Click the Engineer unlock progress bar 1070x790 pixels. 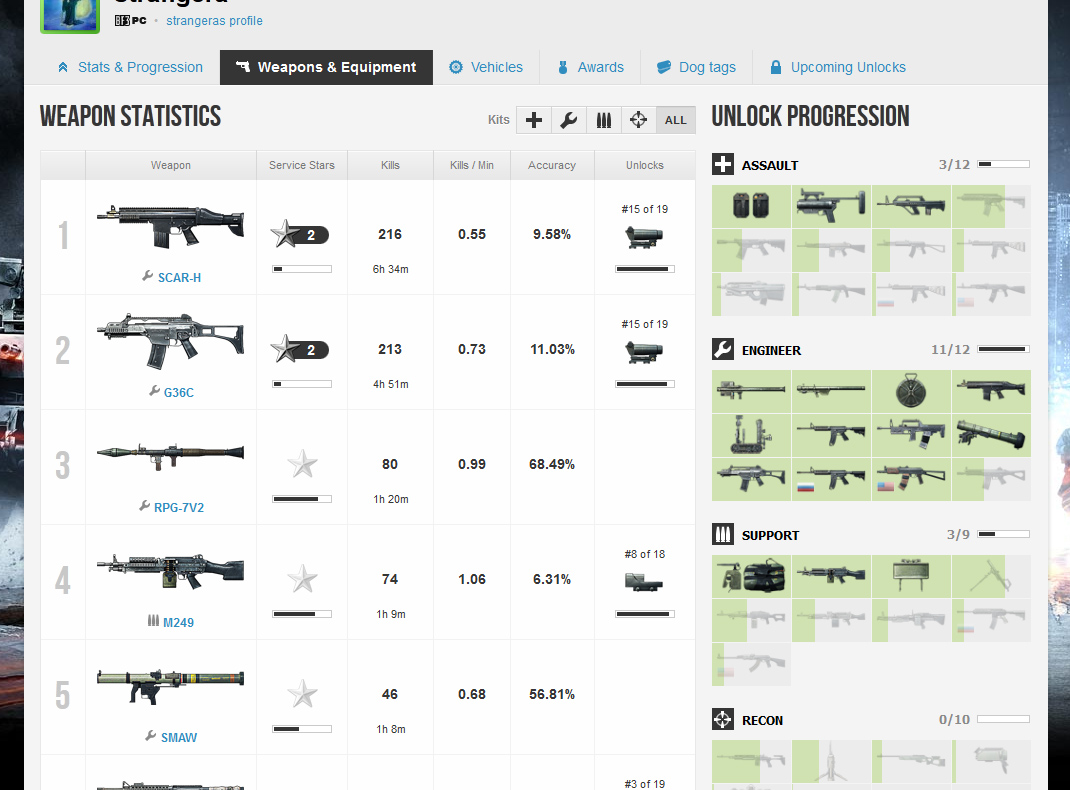click(1003, 349)
